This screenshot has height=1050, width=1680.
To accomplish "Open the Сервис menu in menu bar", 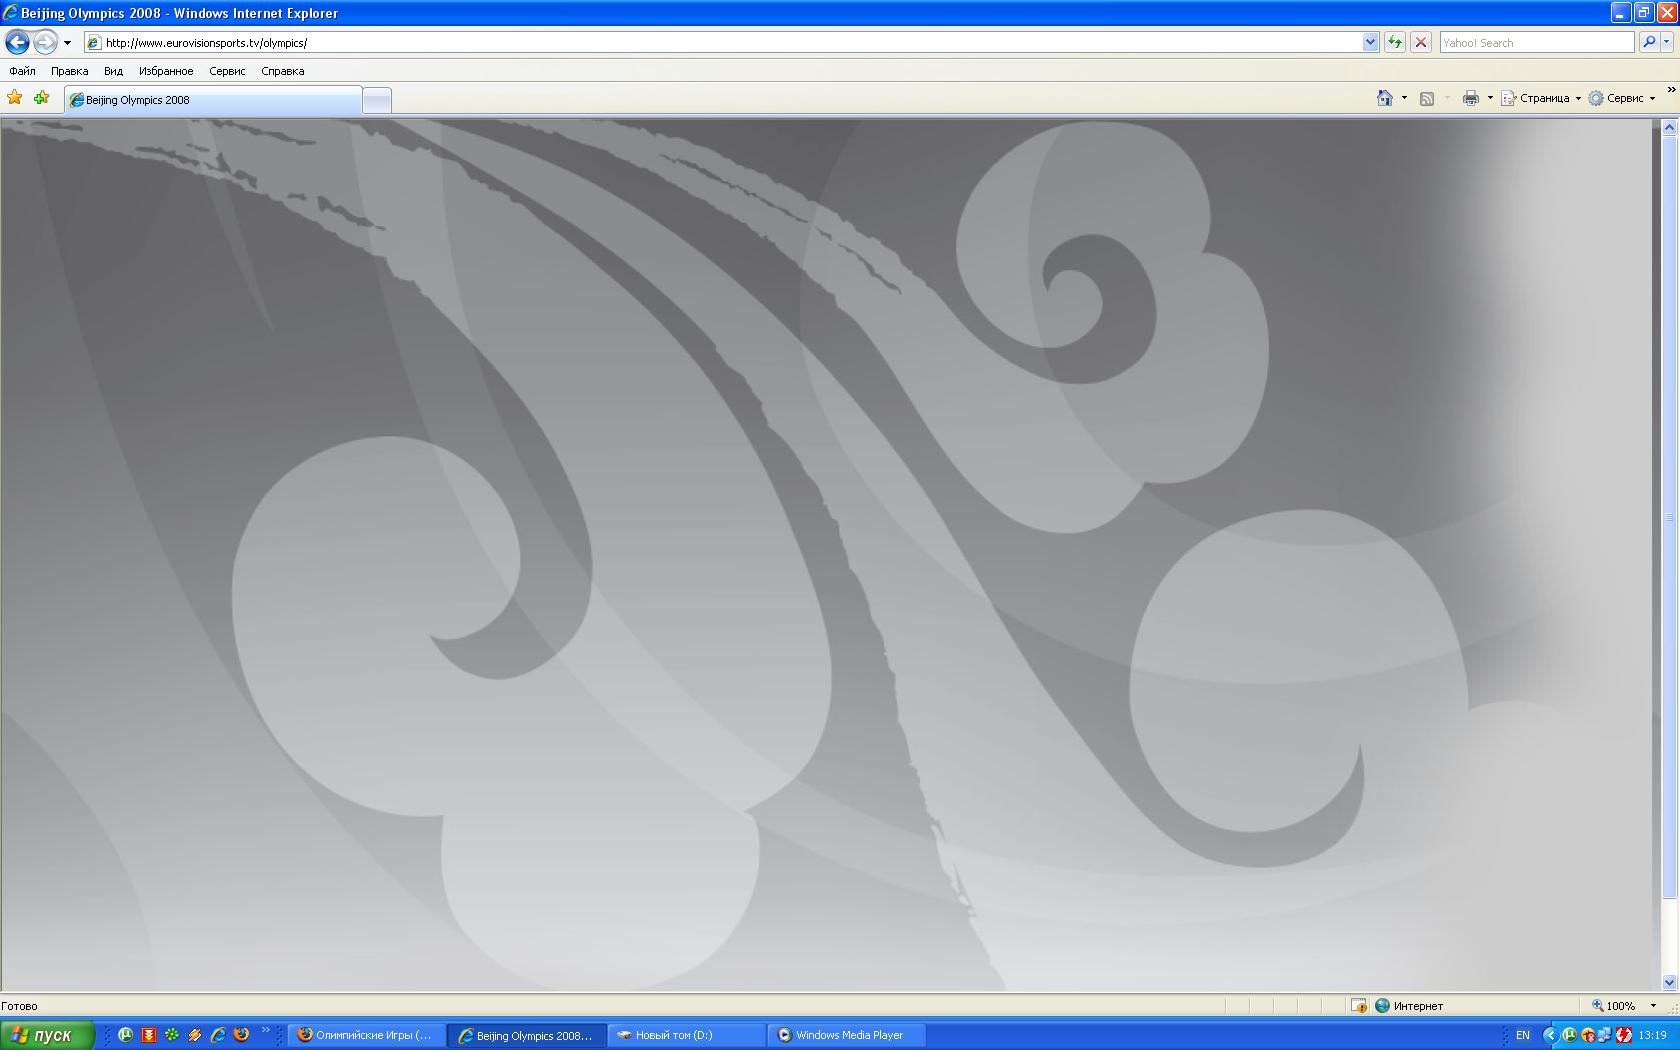I will click(x=227, y=71).
